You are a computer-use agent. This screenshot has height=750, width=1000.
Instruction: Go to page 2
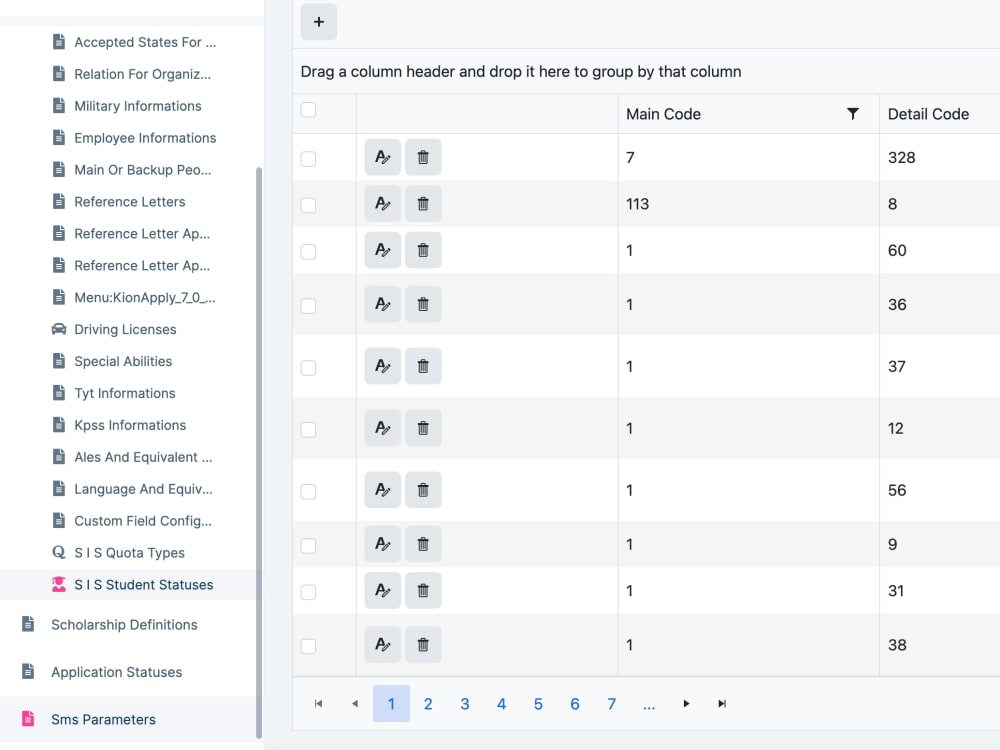(428, 704)
